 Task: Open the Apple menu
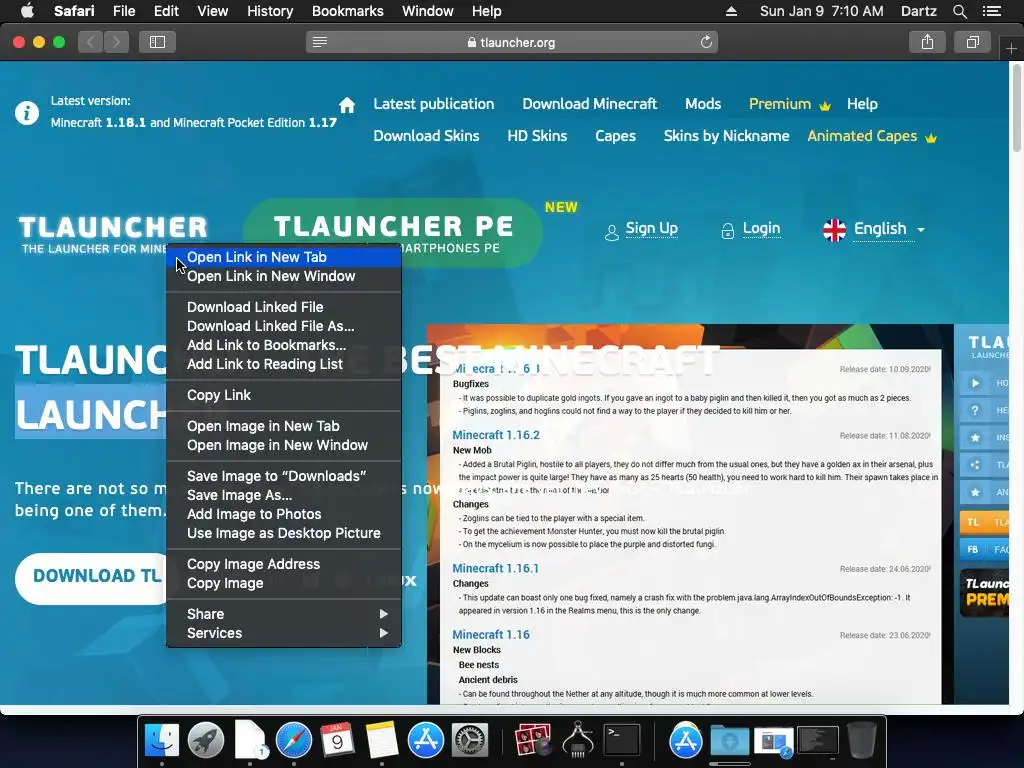[x=27, y=11]
